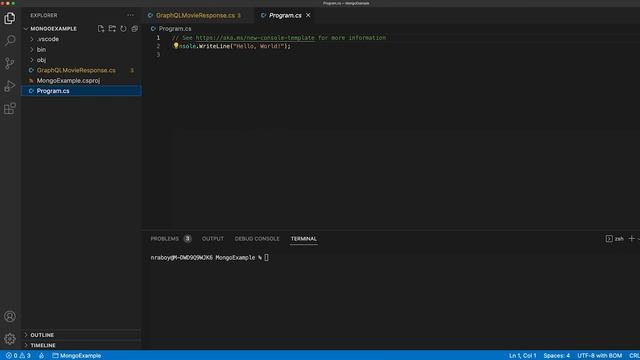Image resolution: width=640 pixels, height=360 pixels.
Task: Add a new terminal with plus icon
Action: click(631, 238)
